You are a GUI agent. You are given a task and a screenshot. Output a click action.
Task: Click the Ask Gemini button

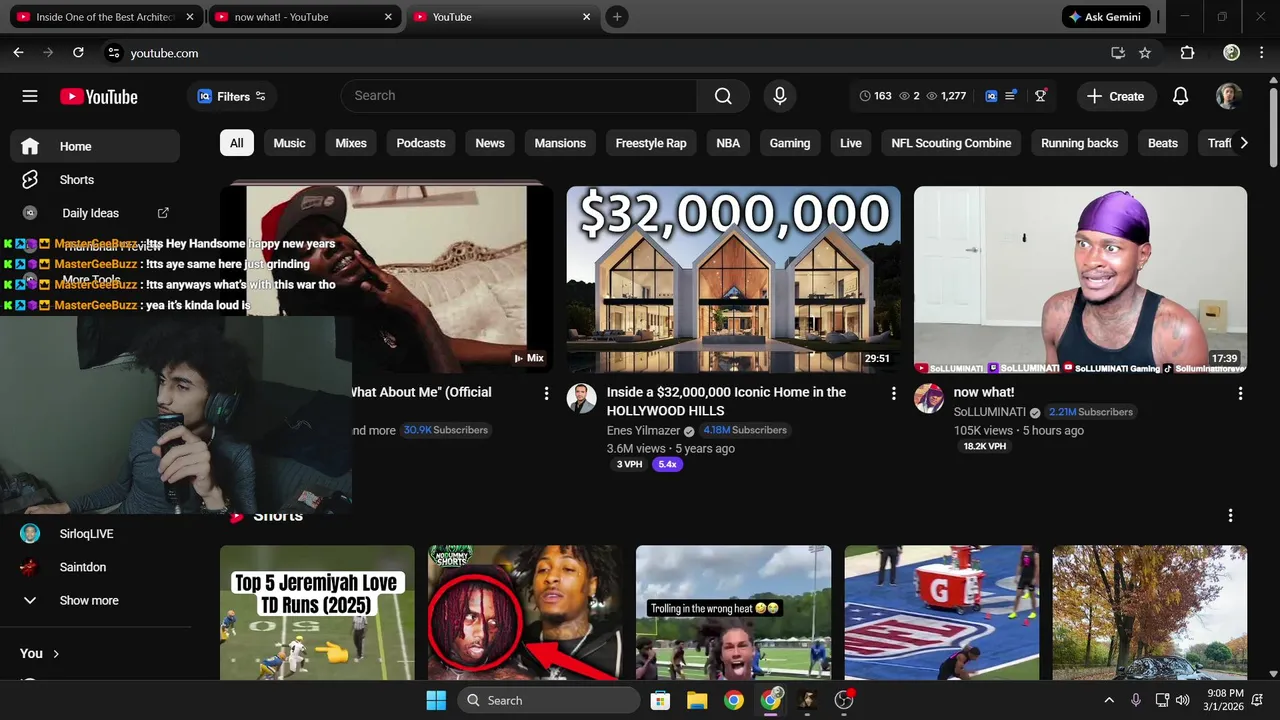point(1104,17)
